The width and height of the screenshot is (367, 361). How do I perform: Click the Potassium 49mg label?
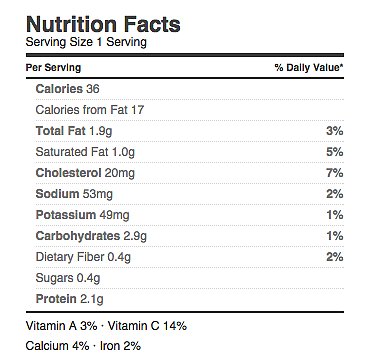pyautogui.click(x=82, y=215)
